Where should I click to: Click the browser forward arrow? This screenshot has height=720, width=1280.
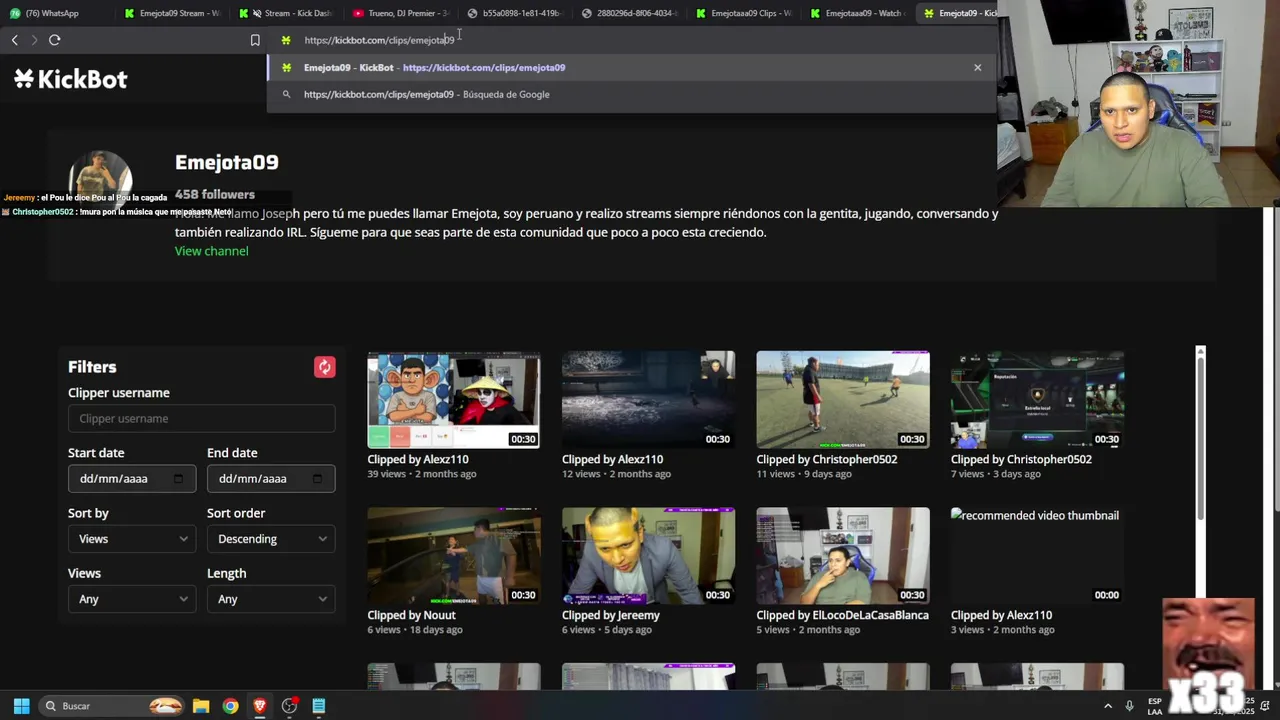(34, 40)
